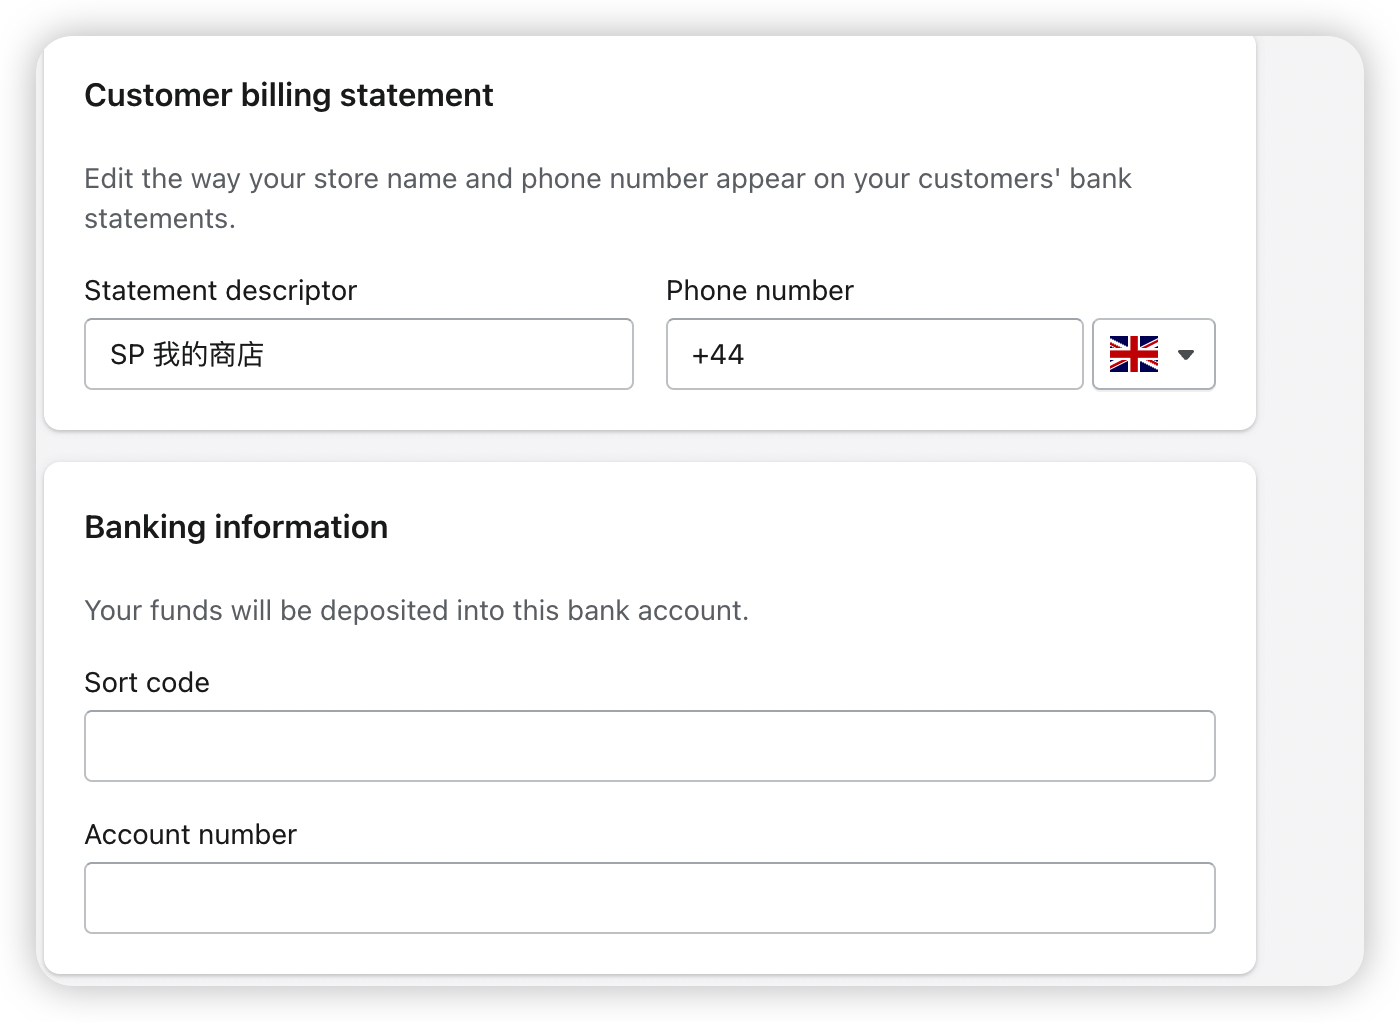
Task: Click the Banking information heading
Action: [x=237, y=527]
